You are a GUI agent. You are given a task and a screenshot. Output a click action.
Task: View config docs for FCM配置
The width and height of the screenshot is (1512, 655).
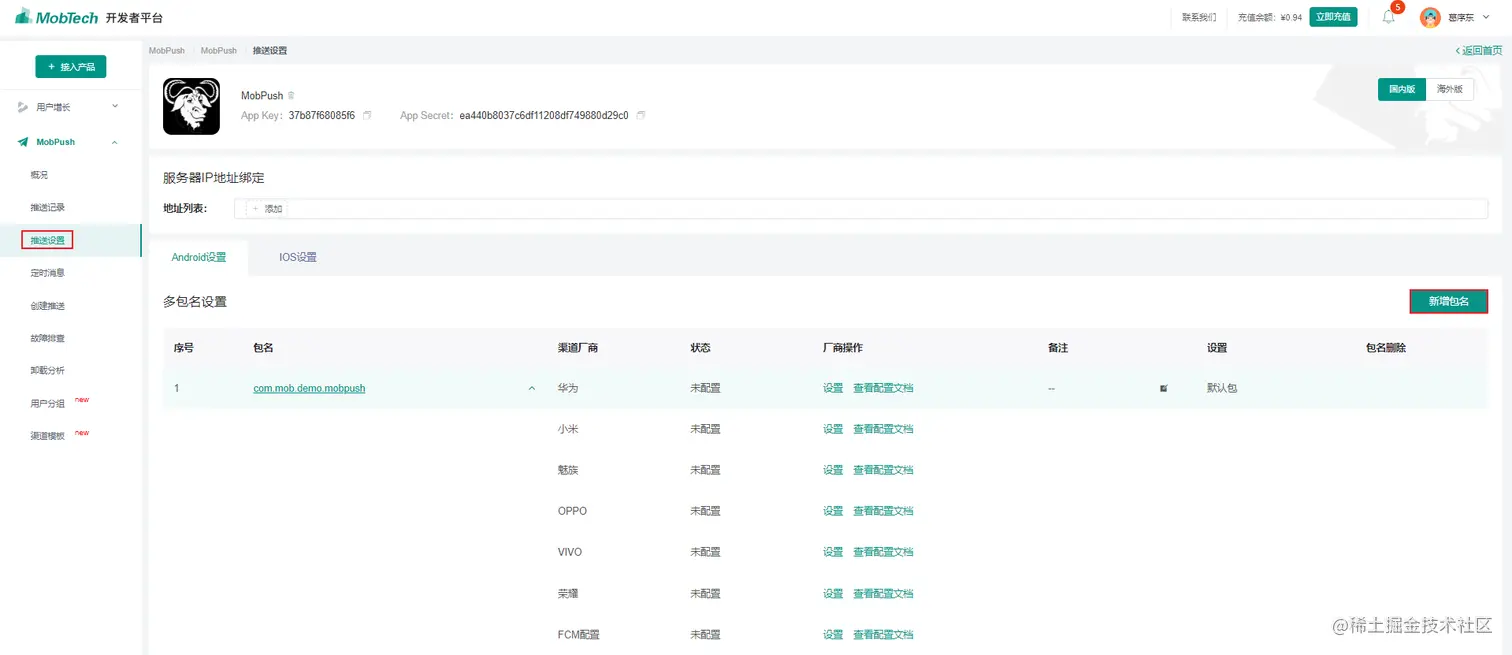[x=883, y=634]
